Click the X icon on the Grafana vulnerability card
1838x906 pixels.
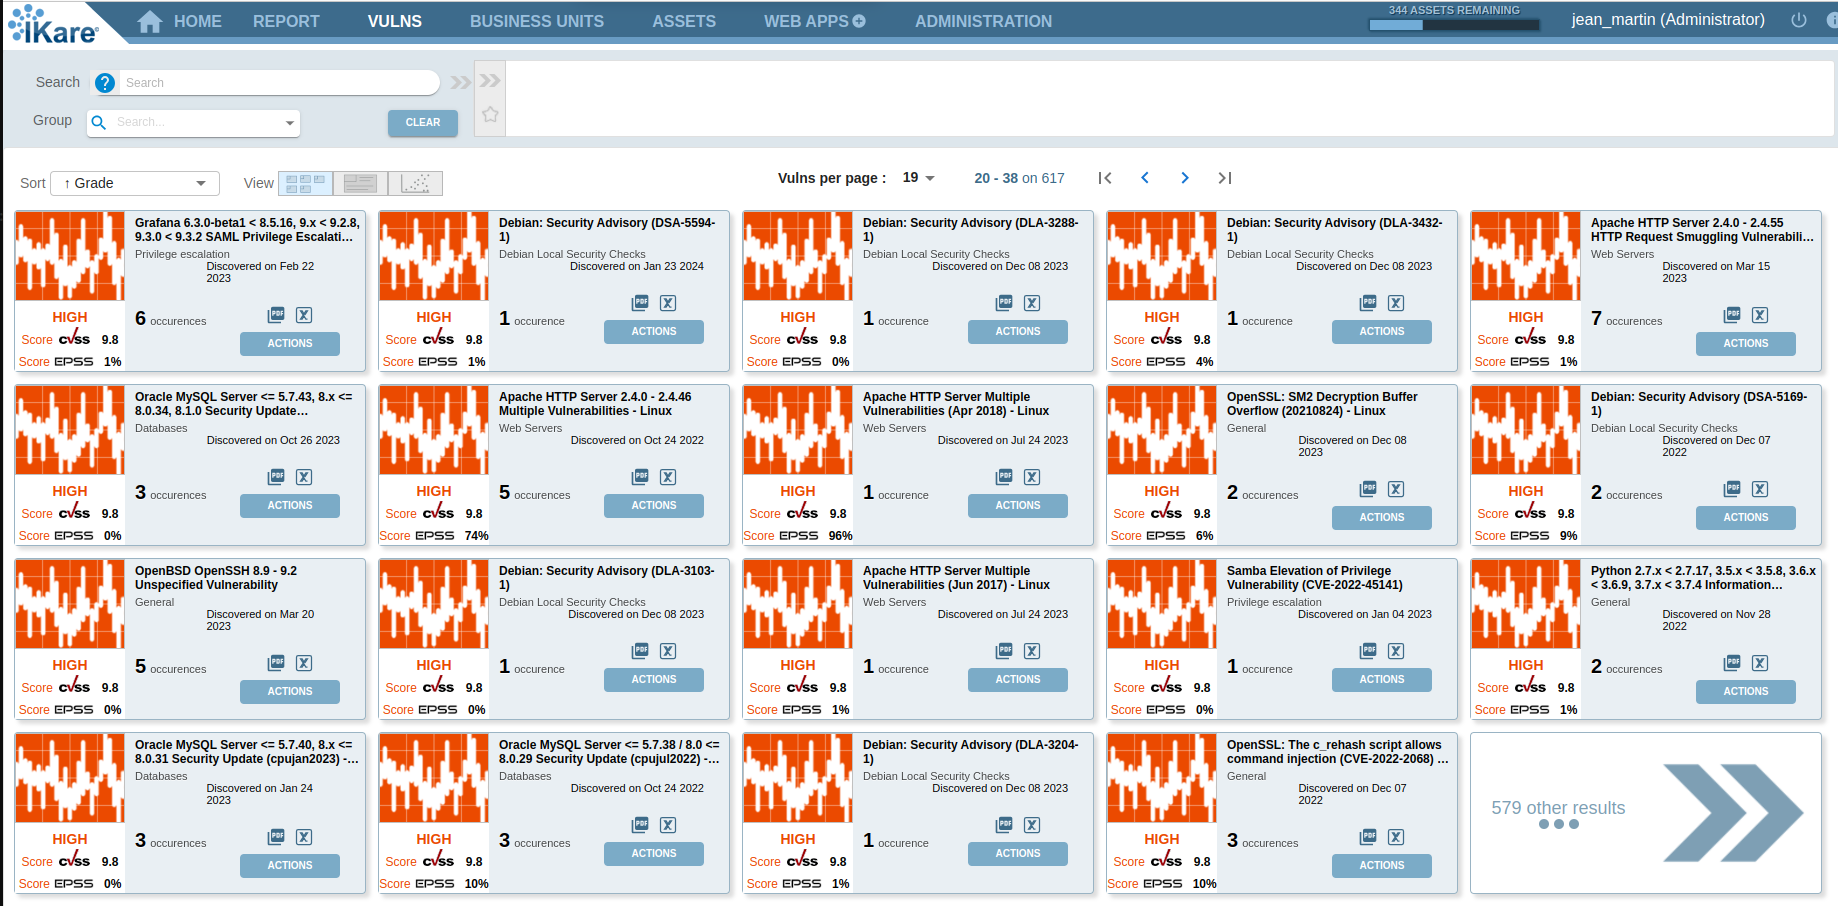click(304, 315)
